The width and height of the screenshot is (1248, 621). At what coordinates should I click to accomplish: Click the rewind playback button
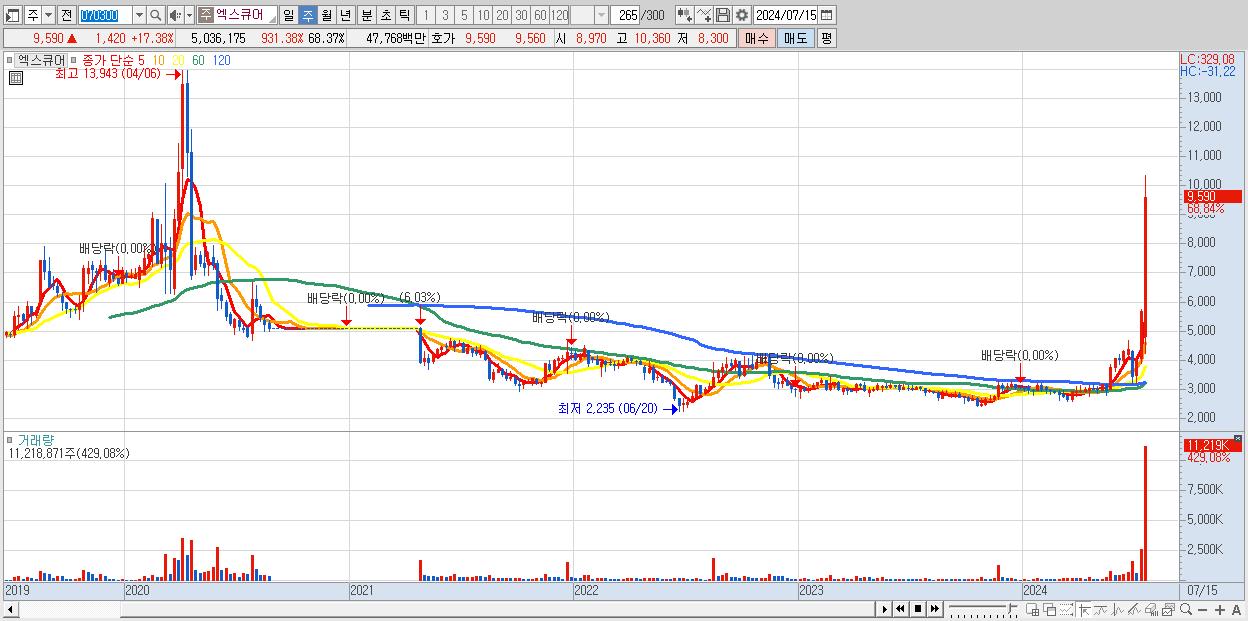(x=900, y=609)
